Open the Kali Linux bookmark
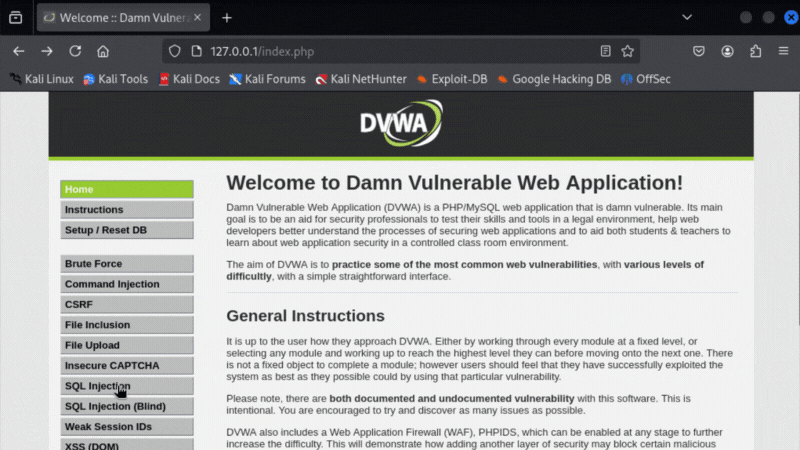Screen dimensions: 800x450 [42, 79]
